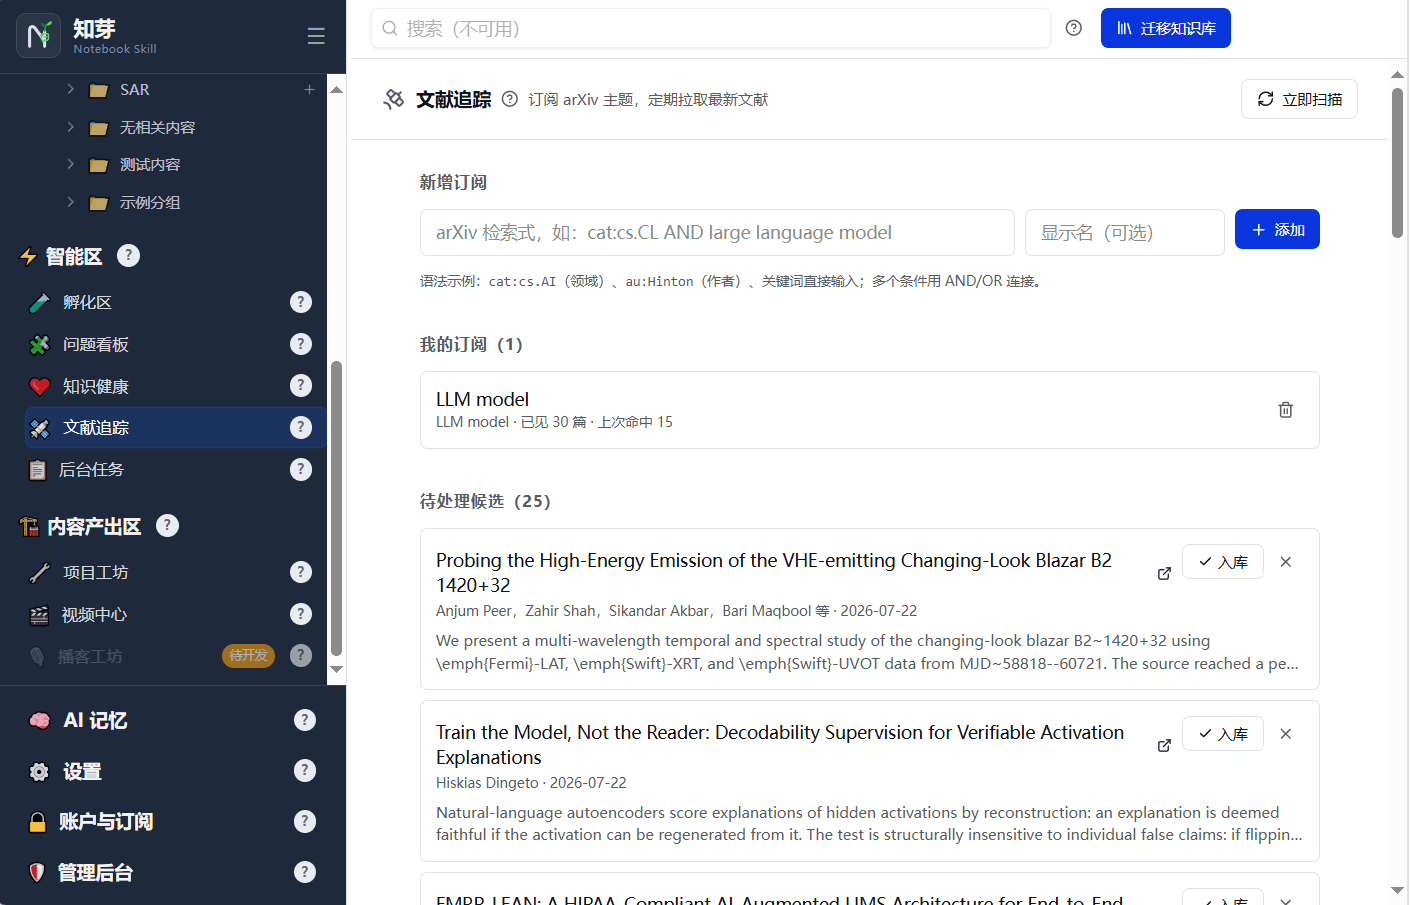Click main page scrollbar thumb
Screen dimensions: 1410x905
click(1397, 163)
